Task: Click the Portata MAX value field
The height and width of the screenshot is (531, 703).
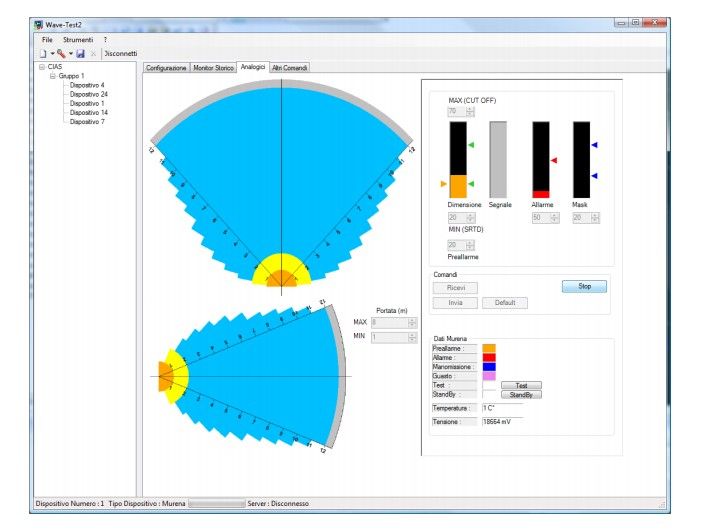Action: [x=389, y=322]
